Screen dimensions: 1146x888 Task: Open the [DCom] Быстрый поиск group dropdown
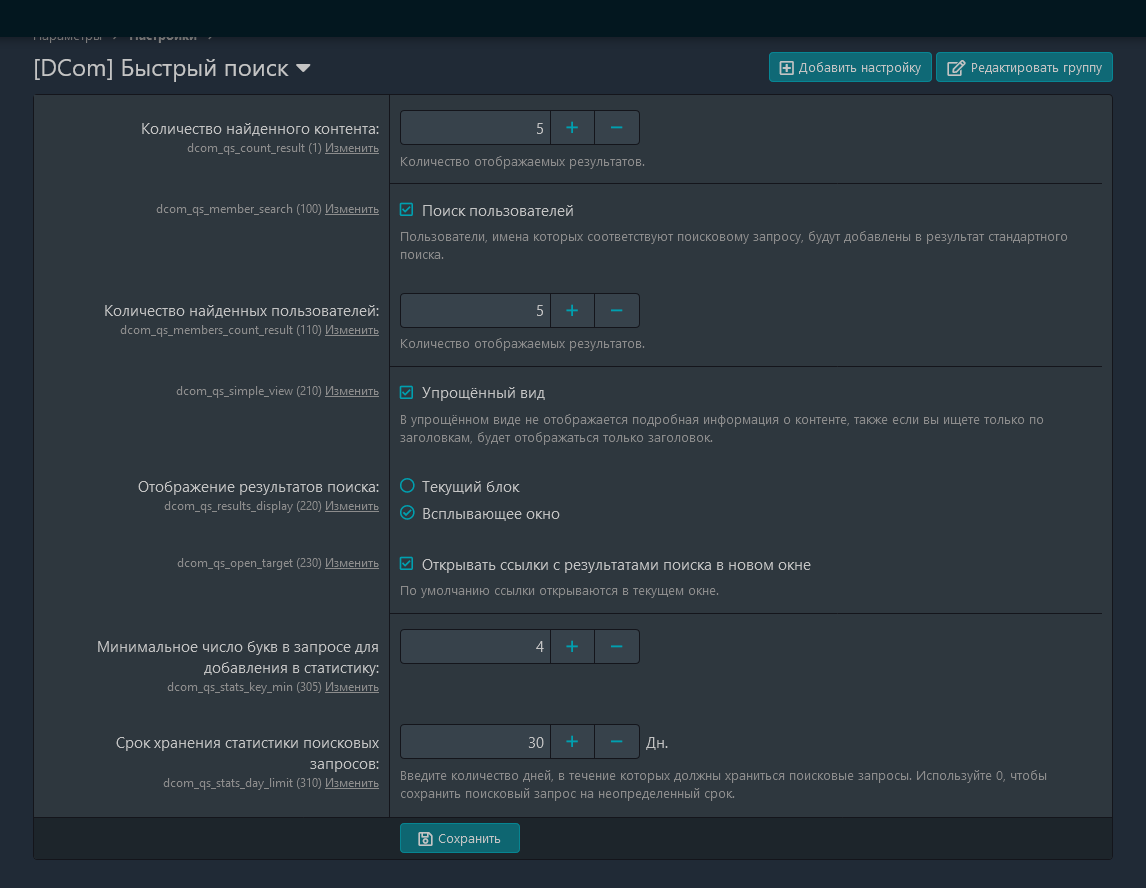tap(303, 69)
